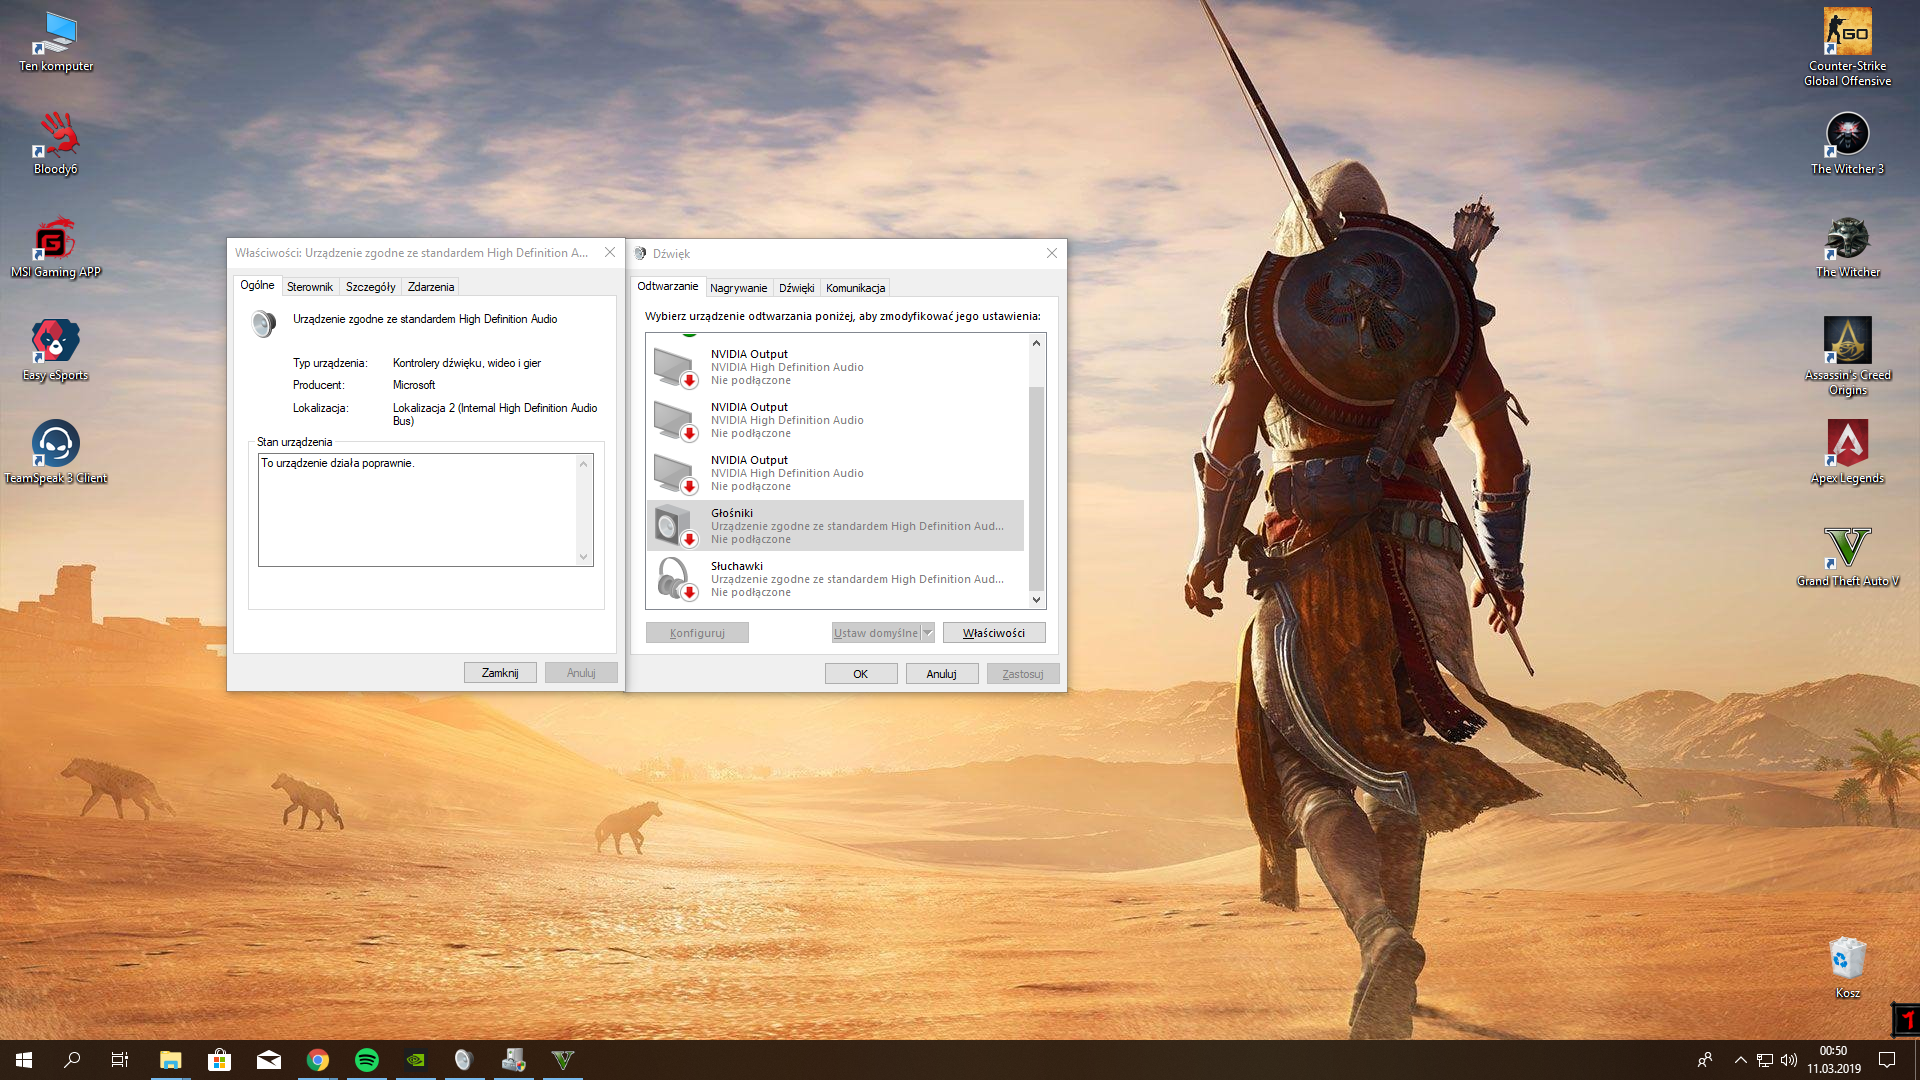Select the Grand Theft Auto V desktop shortcut
This screenshot has height=1080, width=1920.
point(1847,556)
